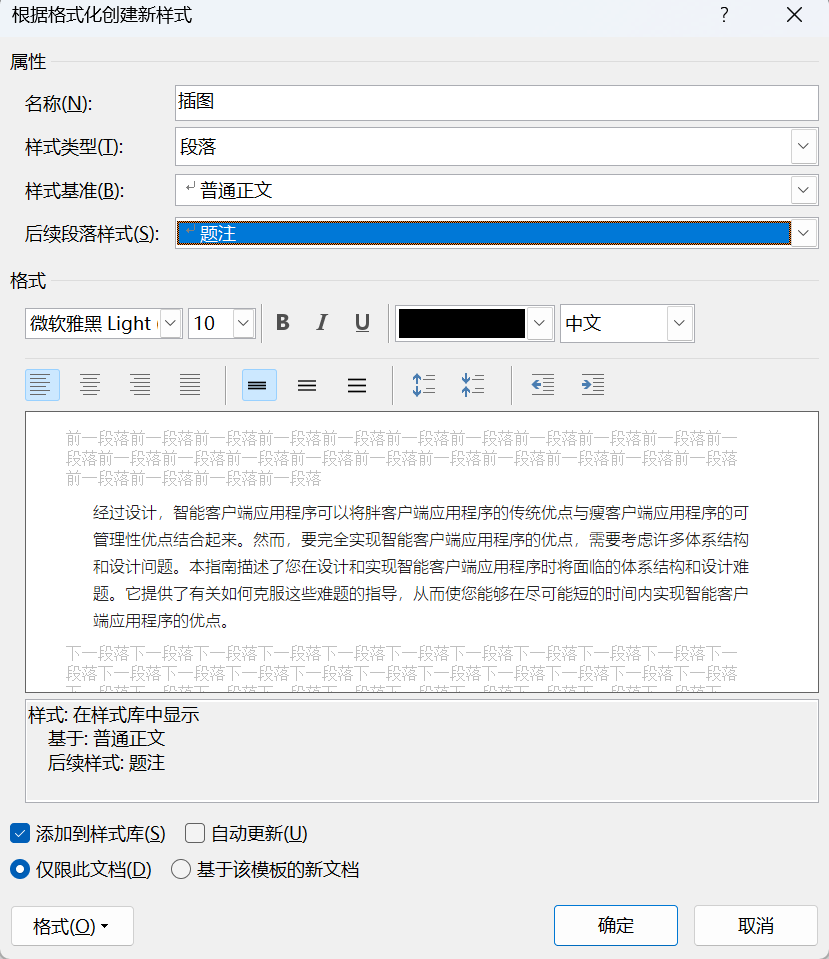Cancel with the 取消 button

click(756, 925)
